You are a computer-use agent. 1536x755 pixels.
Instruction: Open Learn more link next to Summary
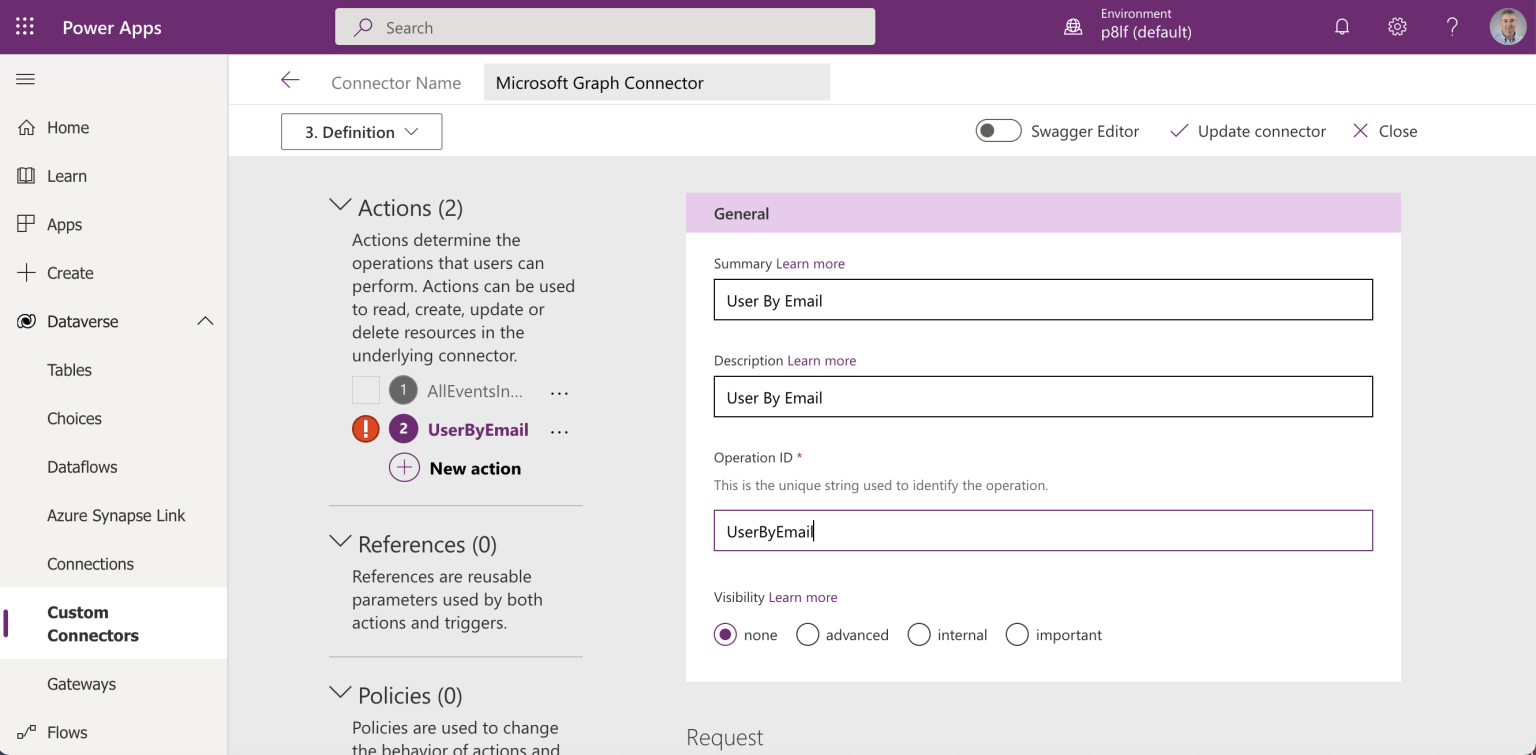click(810, 264)
